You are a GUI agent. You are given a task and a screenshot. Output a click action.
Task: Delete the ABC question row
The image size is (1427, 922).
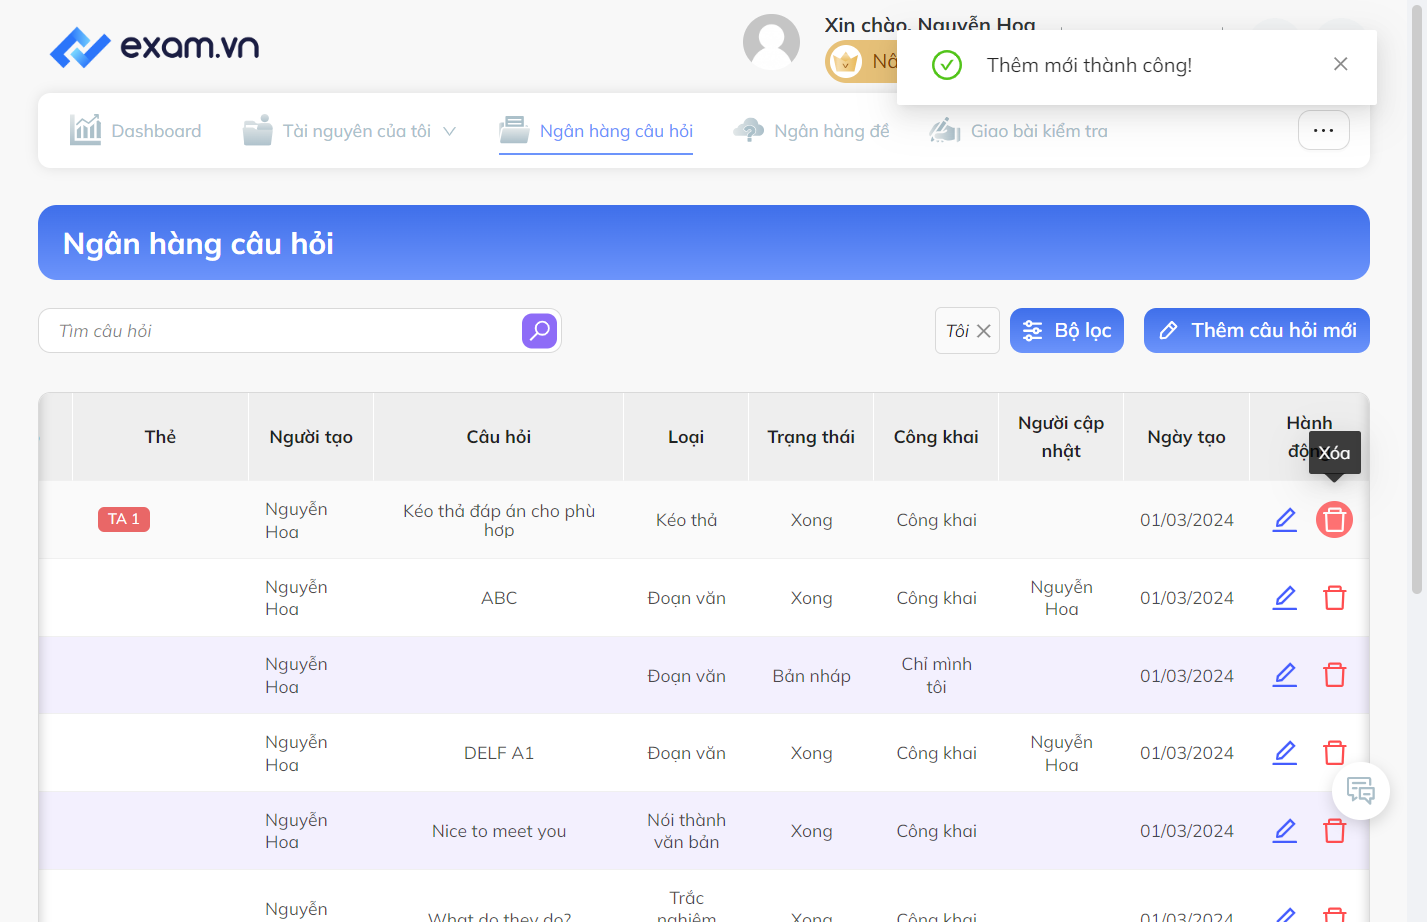[1334, 598]
